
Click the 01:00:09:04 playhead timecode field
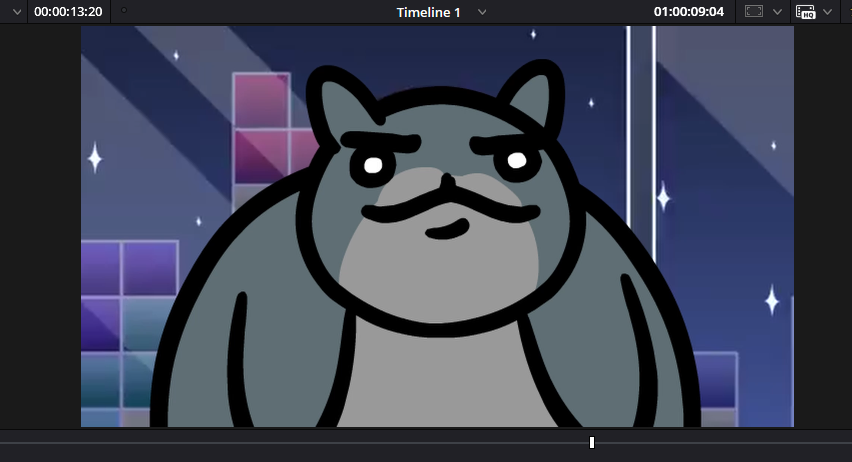(688, 12)
